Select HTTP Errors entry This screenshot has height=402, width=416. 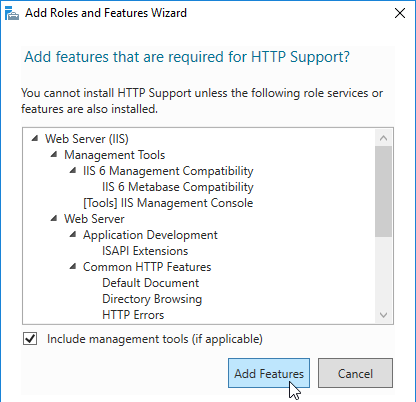[x=133, y=315]
